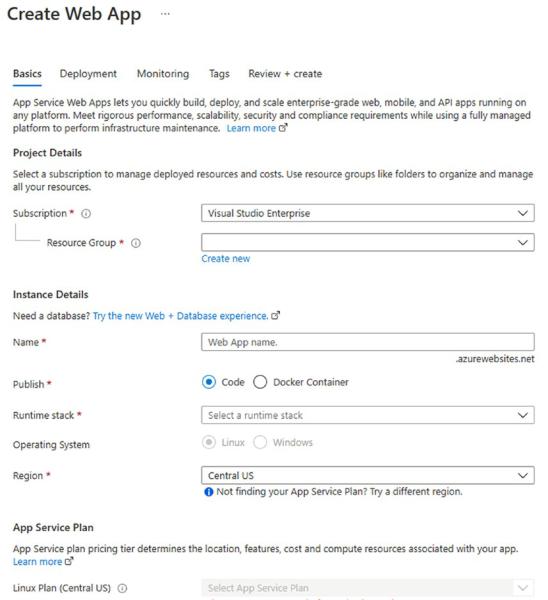Click Create new resource group link
548x600 pixels.
[x=226, y=259]
